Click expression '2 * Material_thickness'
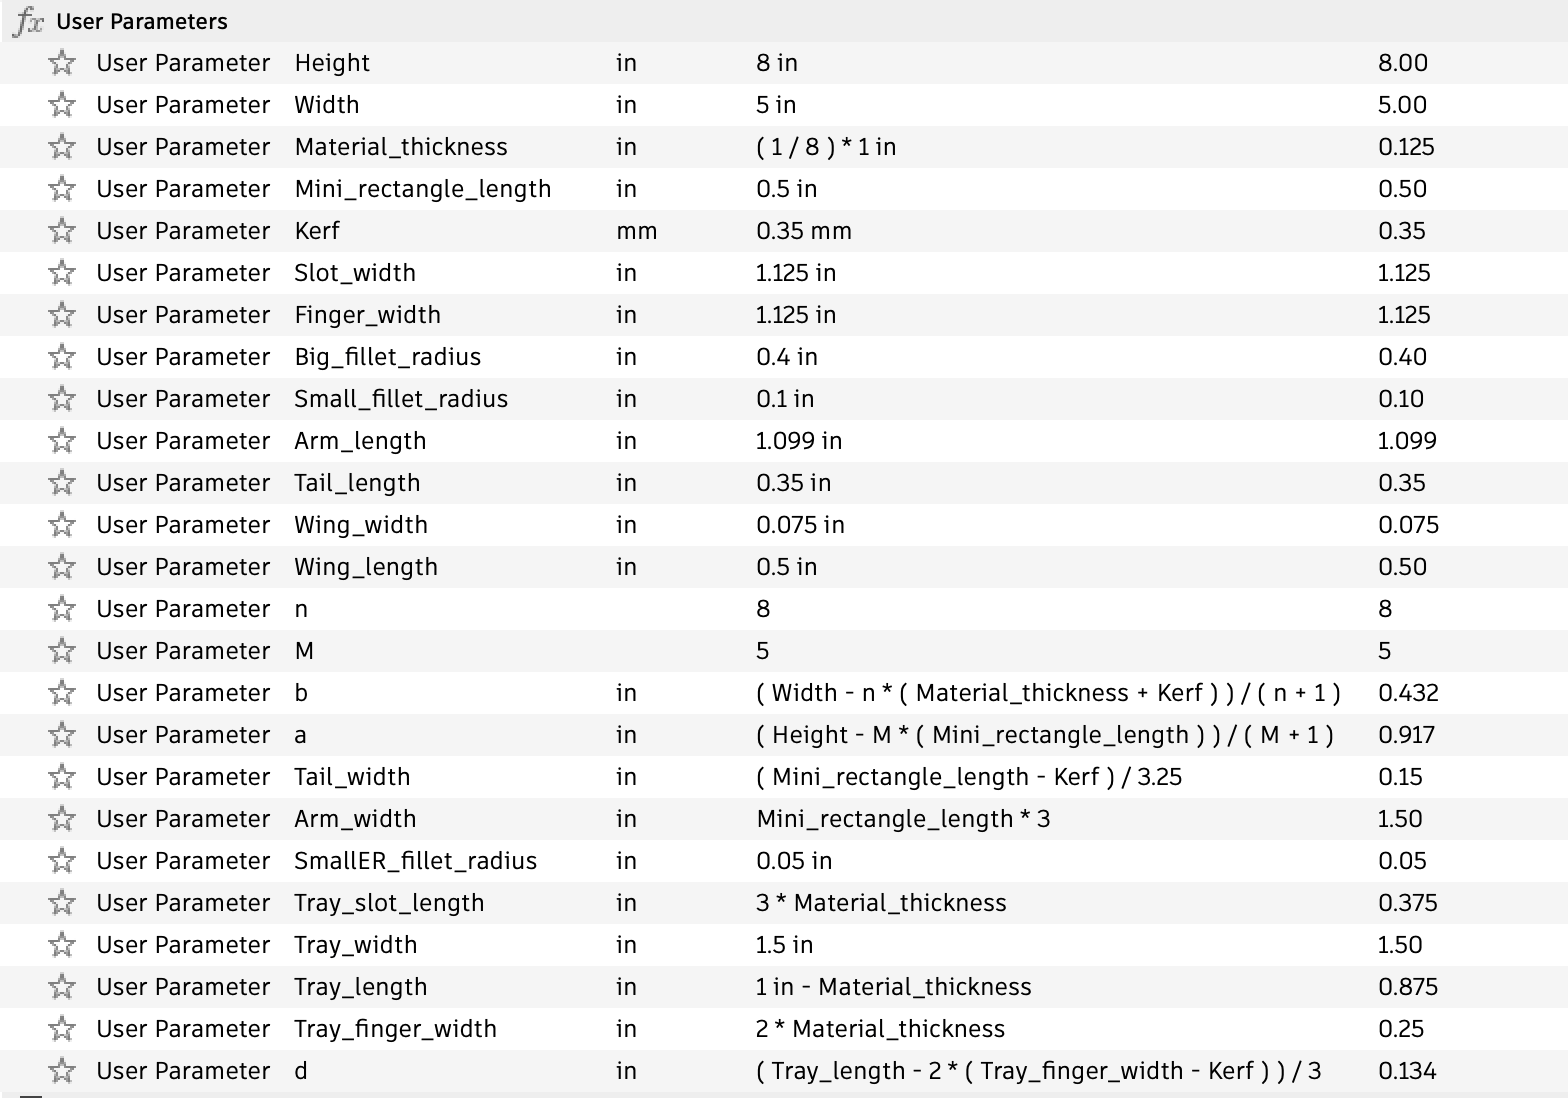Viewport: 1568px width, 1098px height. (x=881, y=1029)
